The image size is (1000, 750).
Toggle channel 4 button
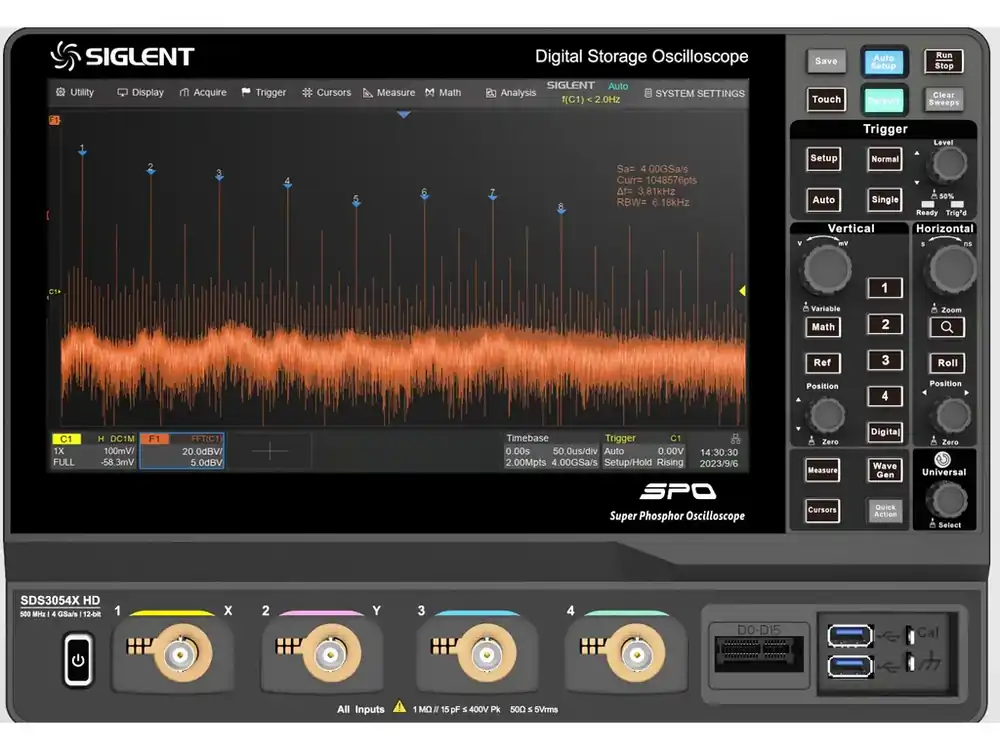(x=885, y=396)
